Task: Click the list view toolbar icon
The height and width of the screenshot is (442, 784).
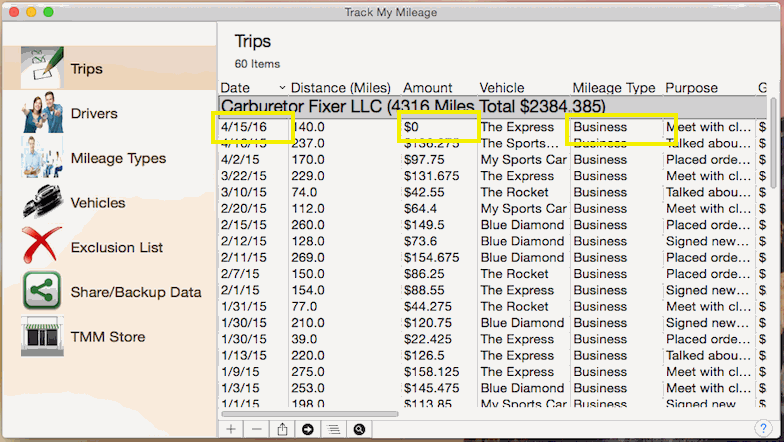Action: pyautogui.click(x=334, y=429)
